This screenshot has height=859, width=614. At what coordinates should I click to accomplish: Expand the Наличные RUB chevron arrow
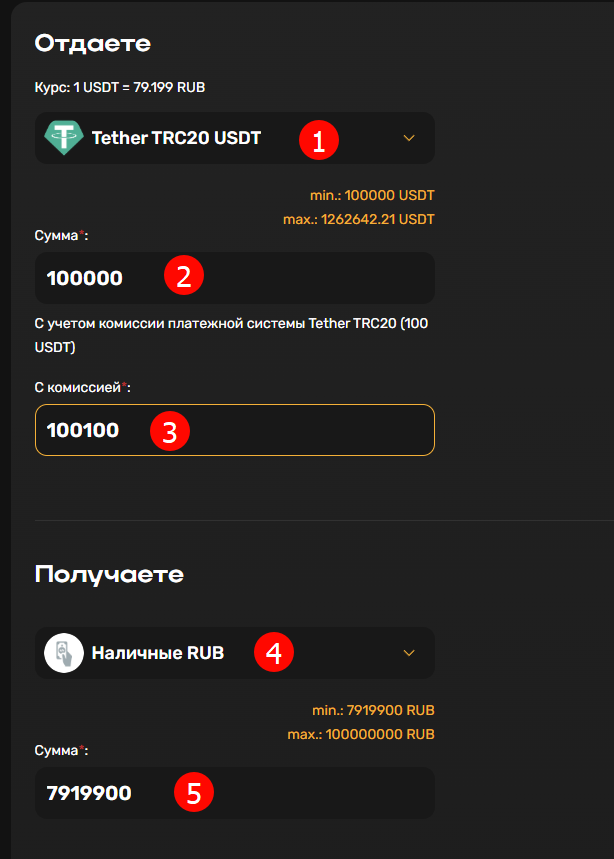409,653
